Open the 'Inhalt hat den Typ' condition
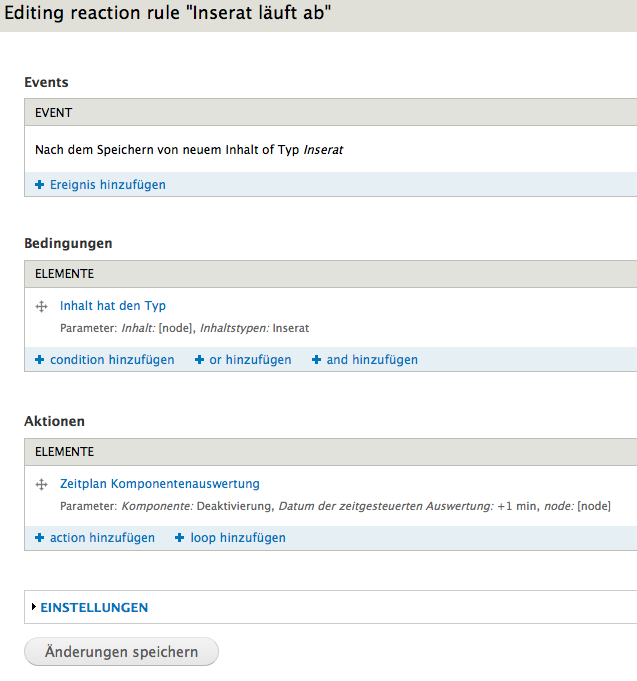The height and width of the screenshot is (681, 637). pyautogui.click(x=113, y=306)
